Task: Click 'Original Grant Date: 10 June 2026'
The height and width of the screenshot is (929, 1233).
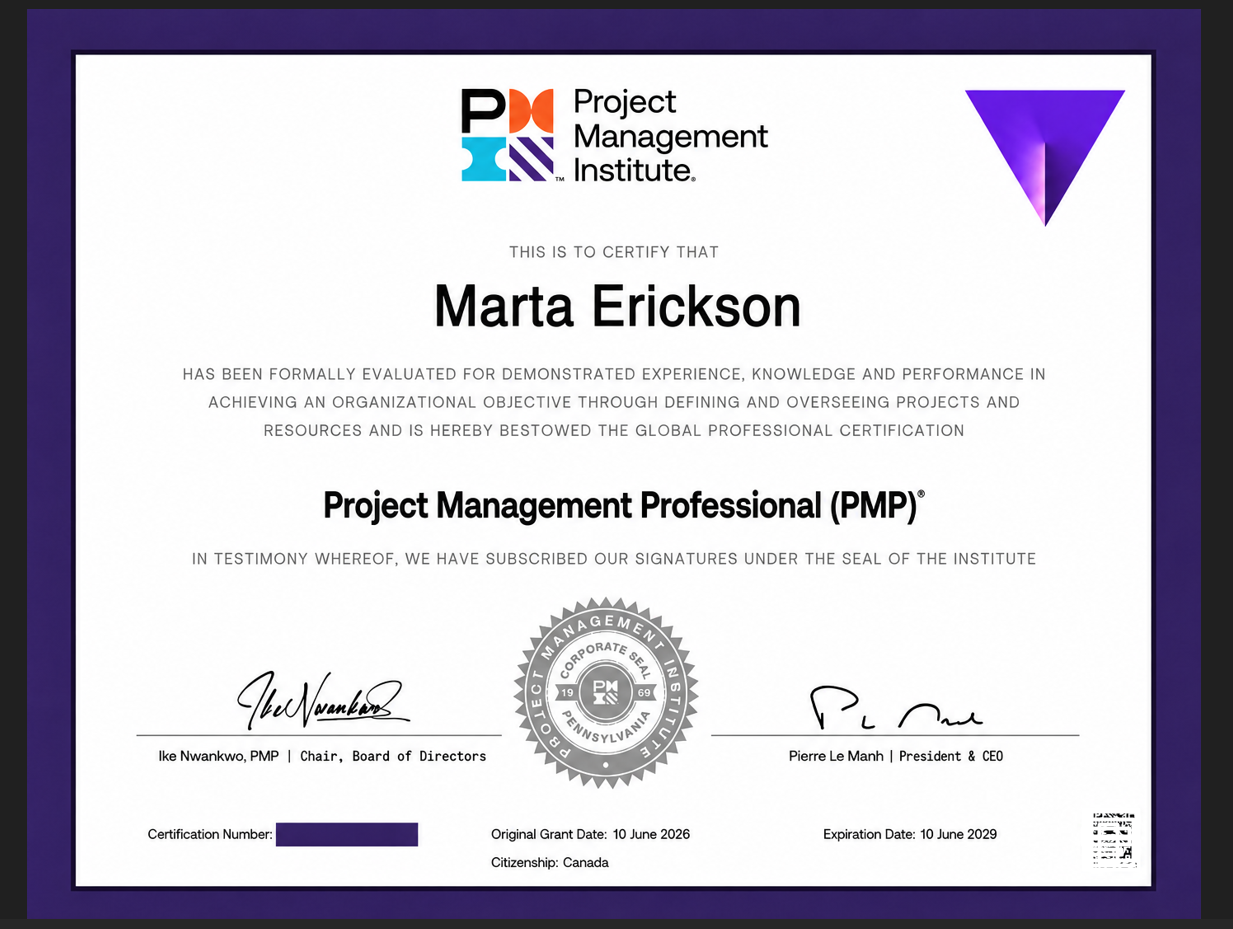Action: pyautogui.click(x=590, y=834)
